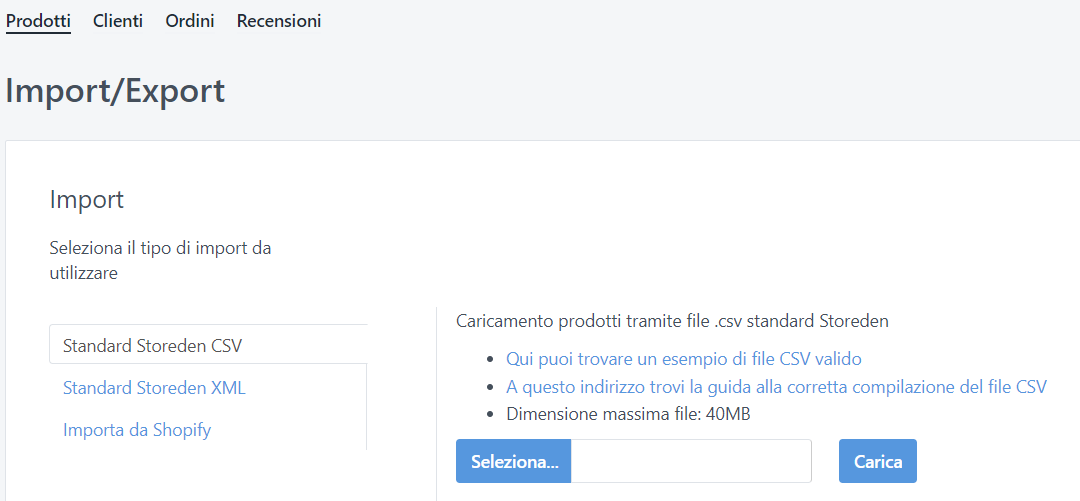The width and height of the screenshot is (1080, 501).
Task: Click the Carica upload button
Action: [878, 461]
